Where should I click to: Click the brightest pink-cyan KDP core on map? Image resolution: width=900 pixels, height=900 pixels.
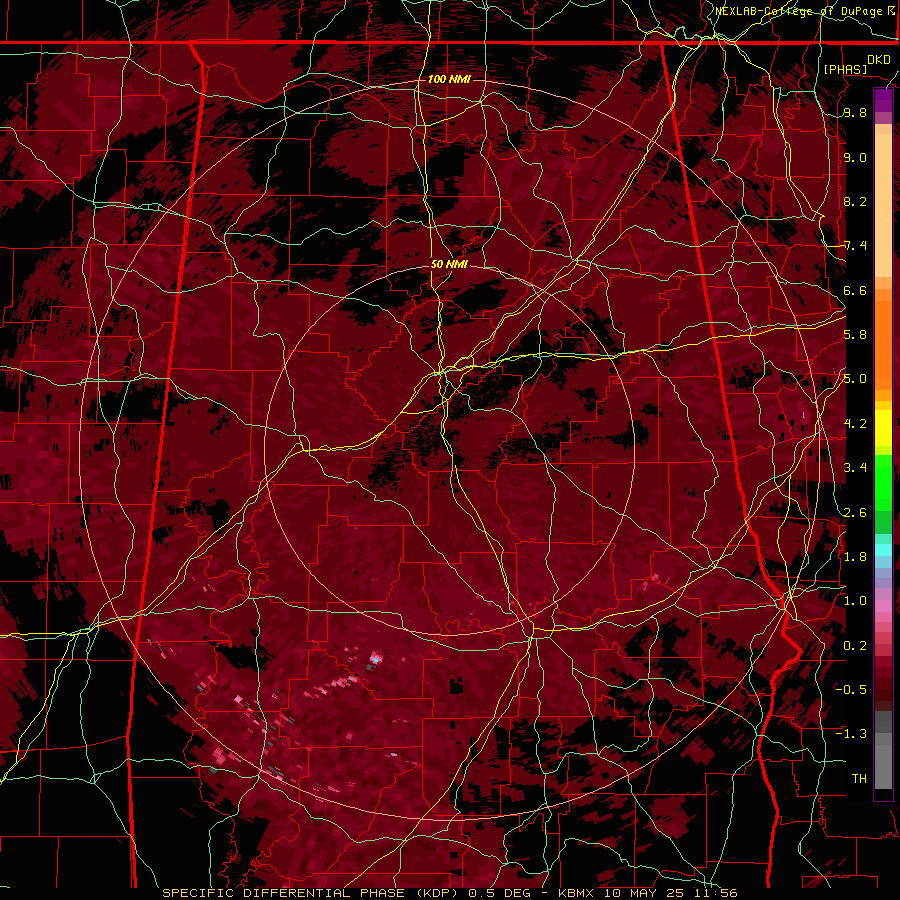tap(376, 658)
